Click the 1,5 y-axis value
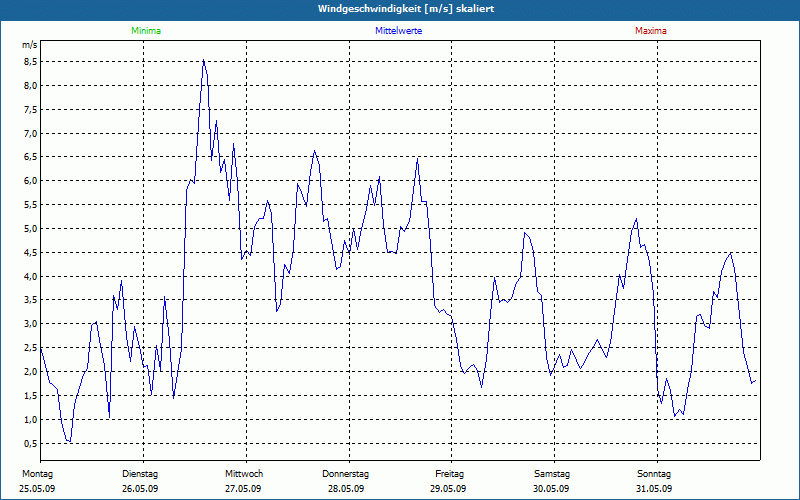 [x=31, y=396]
